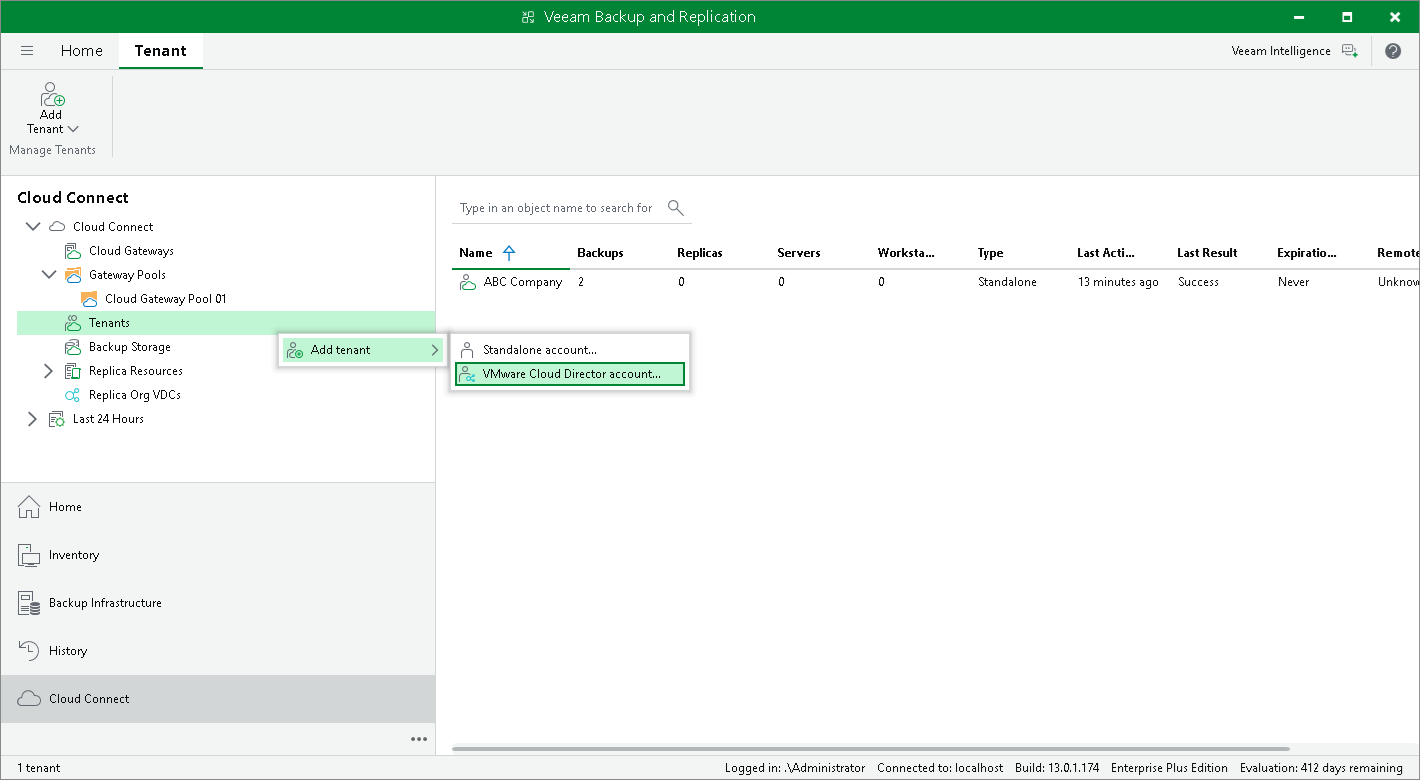Switch to the Inventory view

point(73,555)
